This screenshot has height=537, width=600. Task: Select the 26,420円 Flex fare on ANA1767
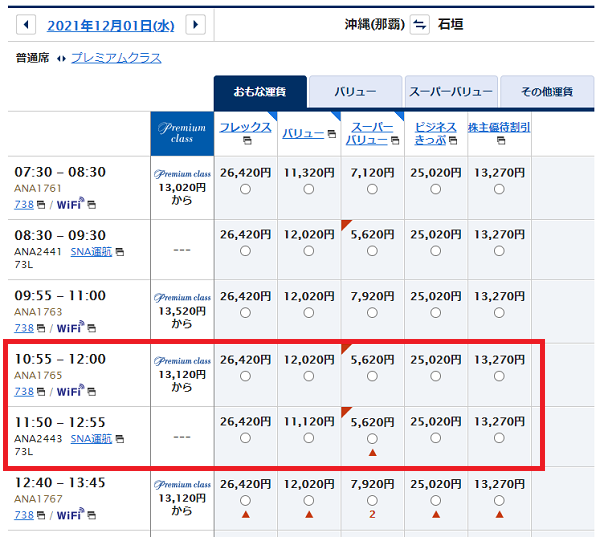[245, 500]
